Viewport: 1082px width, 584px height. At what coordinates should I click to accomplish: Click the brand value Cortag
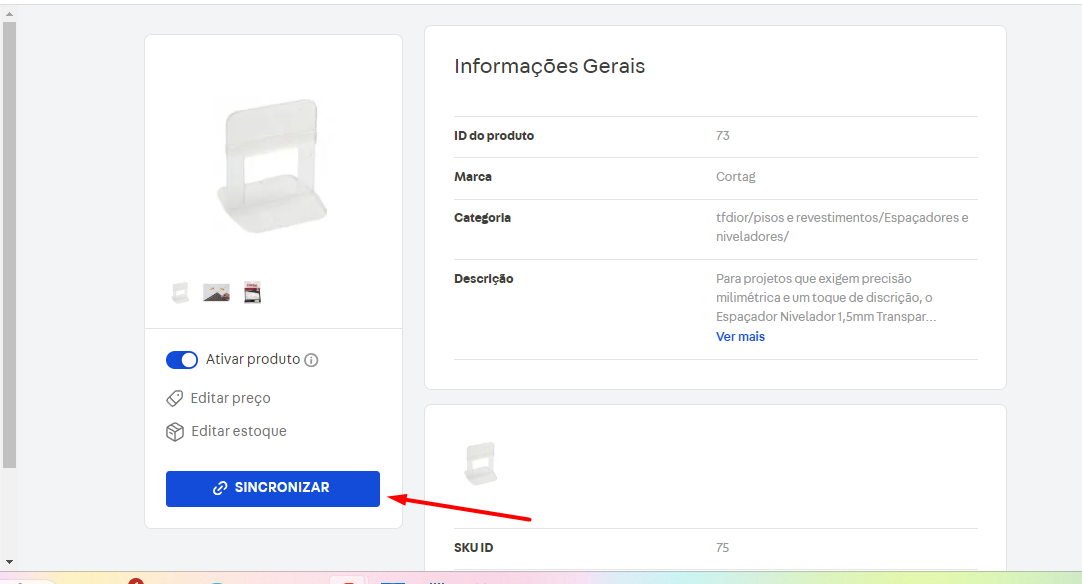coord(736,177)
